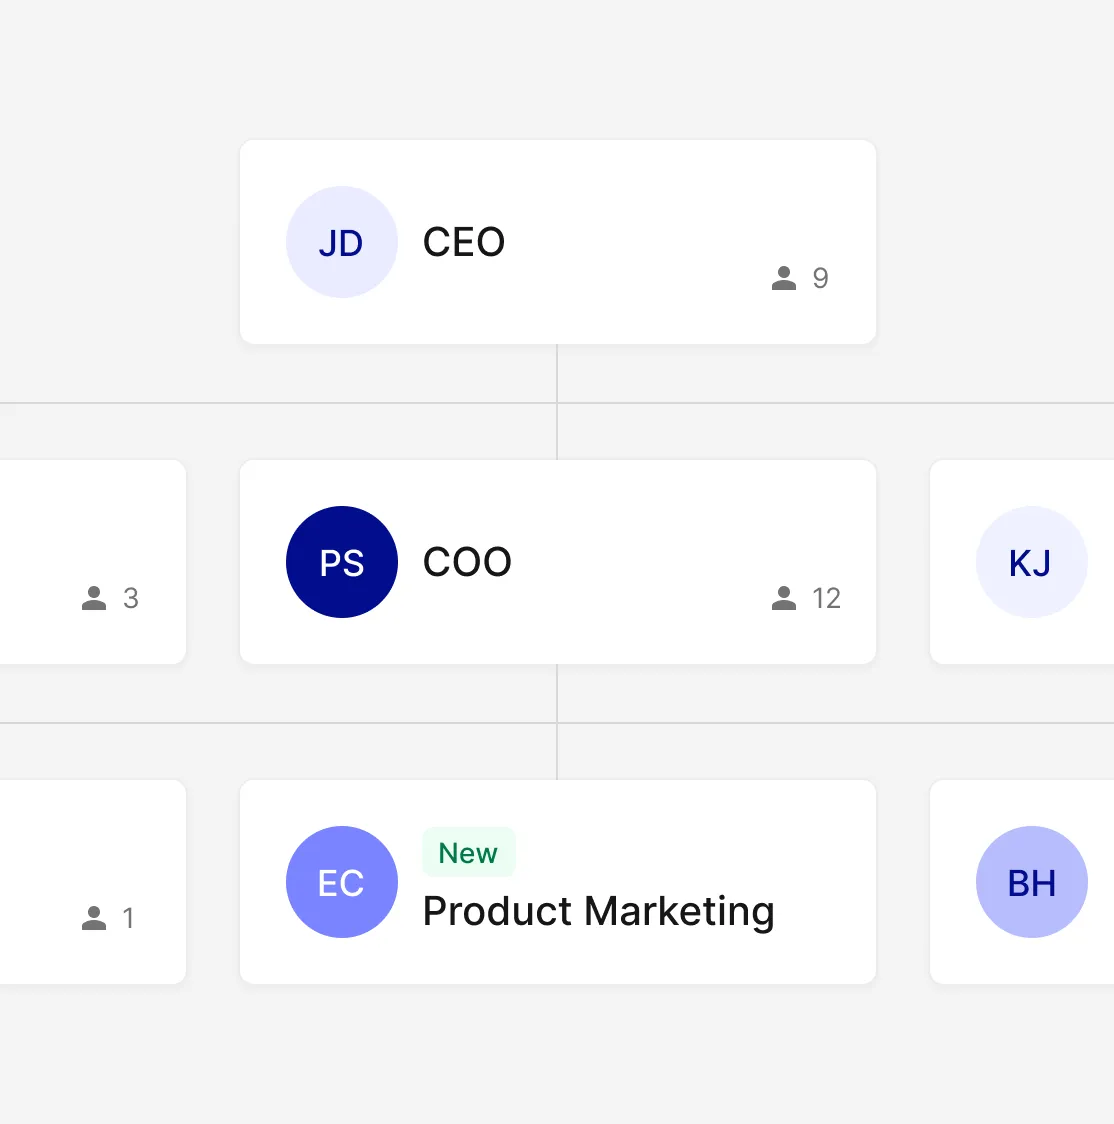
Task: Select the EC avatar circle
Action: [342, 882]
